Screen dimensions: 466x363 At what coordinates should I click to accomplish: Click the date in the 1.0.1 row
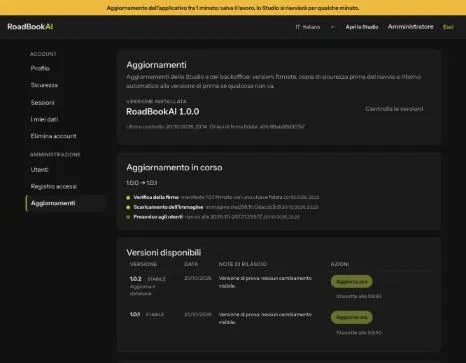(197, 314)
